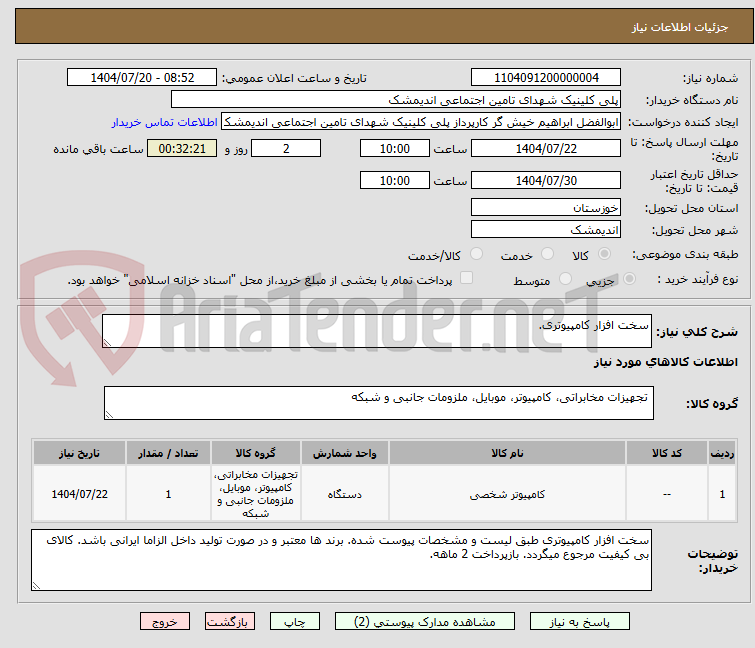Click the response deadline date 1404/07/22 field
Viewport: 755px width, 648px height.
point(546,149)
